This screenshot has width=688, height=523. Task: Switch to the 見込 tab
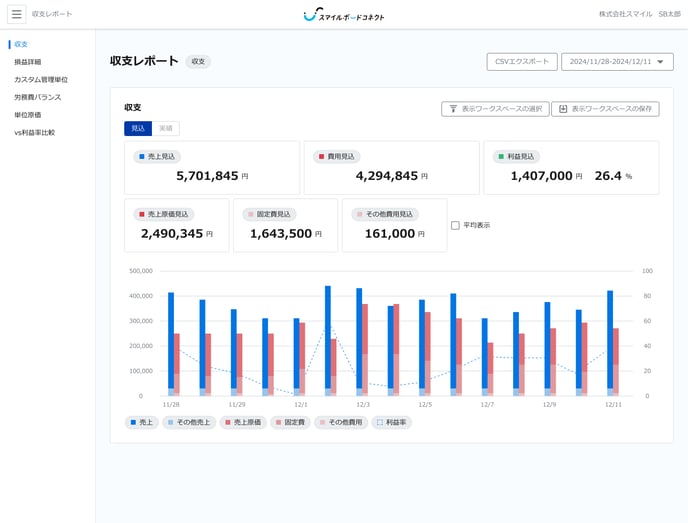[138, 128]
